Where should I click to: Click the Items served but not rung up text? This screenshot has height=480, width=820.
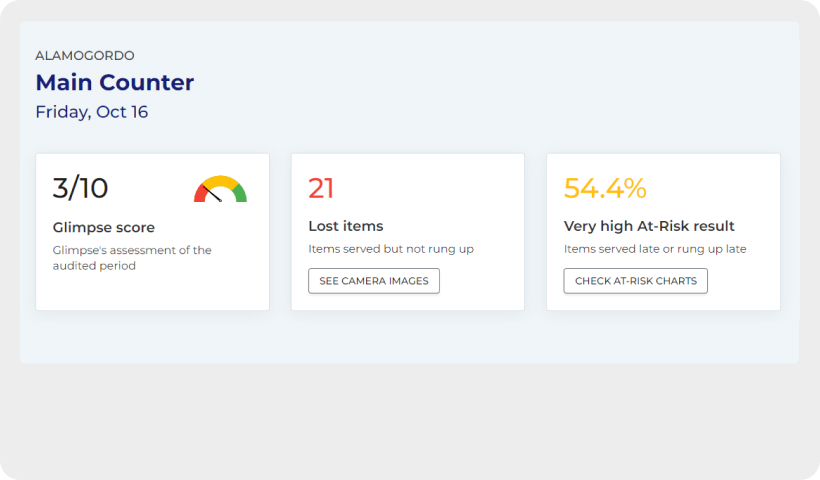click(391, 249)
